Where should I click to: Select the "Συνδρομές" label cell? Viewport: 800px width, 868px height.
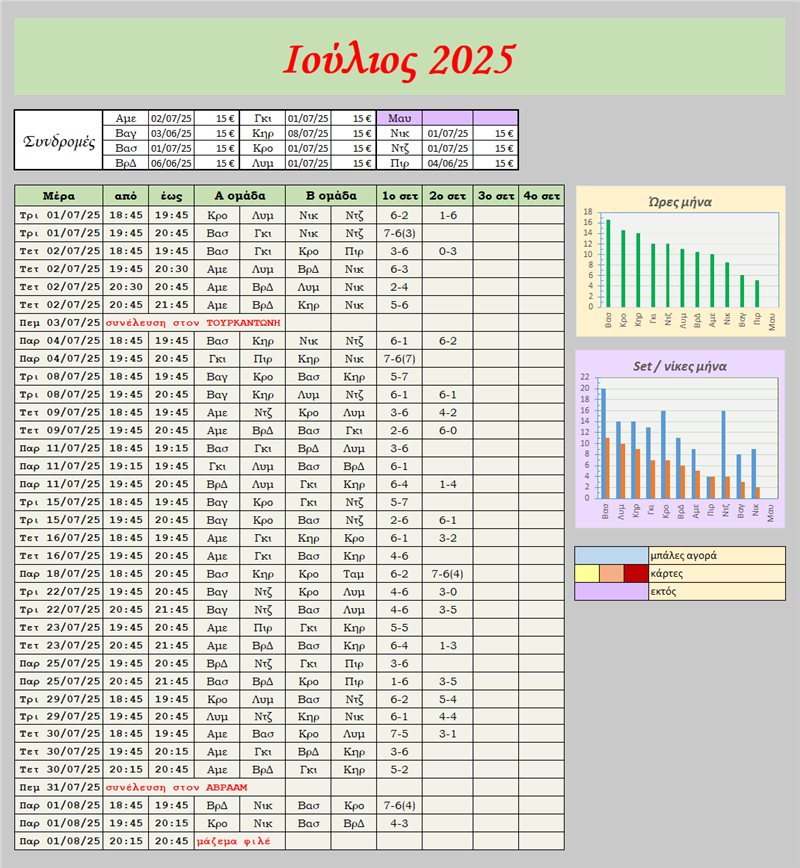[58, 141]
